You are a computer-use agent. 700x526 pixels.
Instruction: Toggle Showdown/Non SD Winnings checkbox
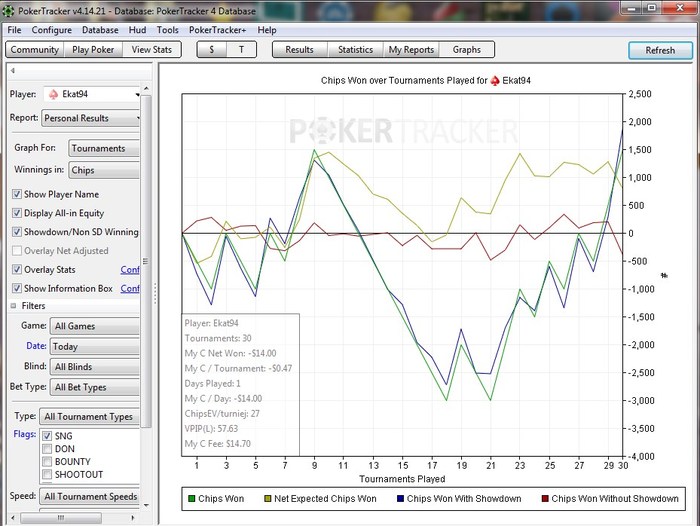click(17, 232)
